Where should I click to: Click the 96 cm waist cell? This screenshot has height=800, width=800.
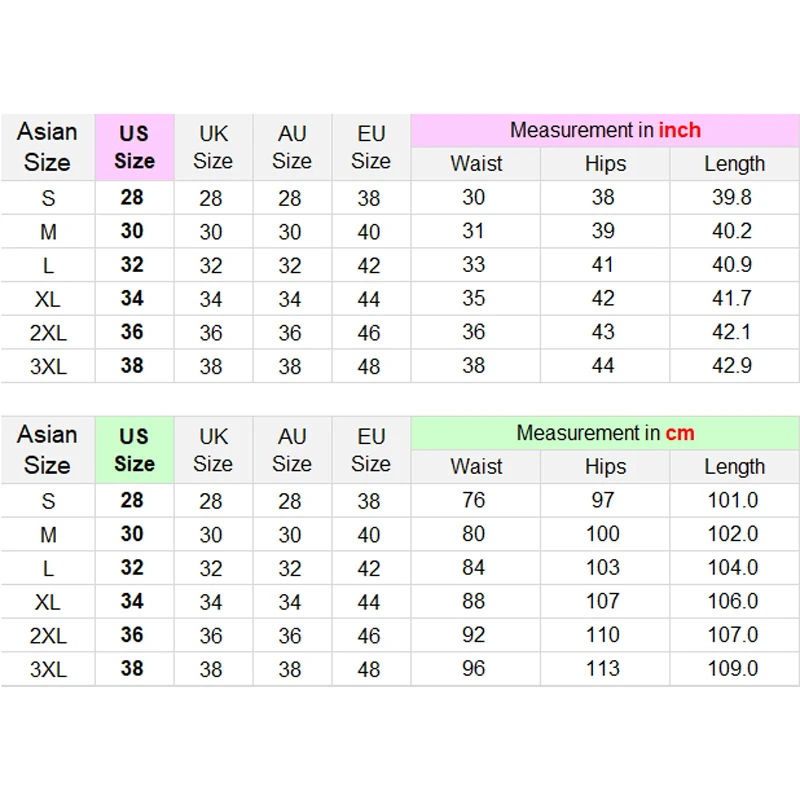tap(474, 668)
